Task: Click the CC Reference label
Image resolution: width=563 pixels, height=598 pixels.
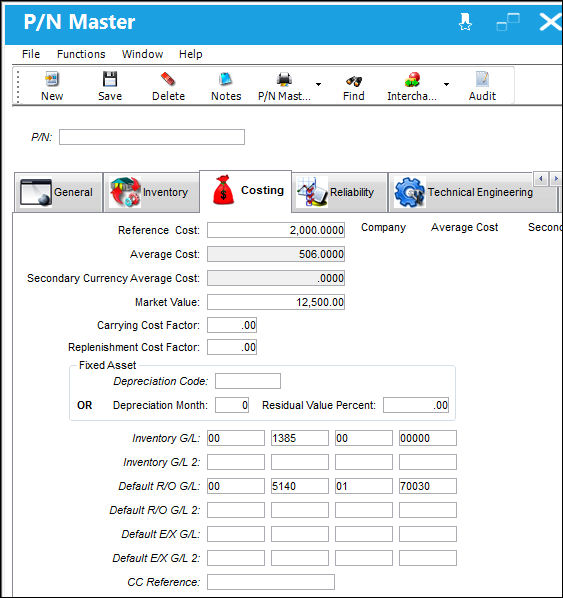Action: coord(164,582)
